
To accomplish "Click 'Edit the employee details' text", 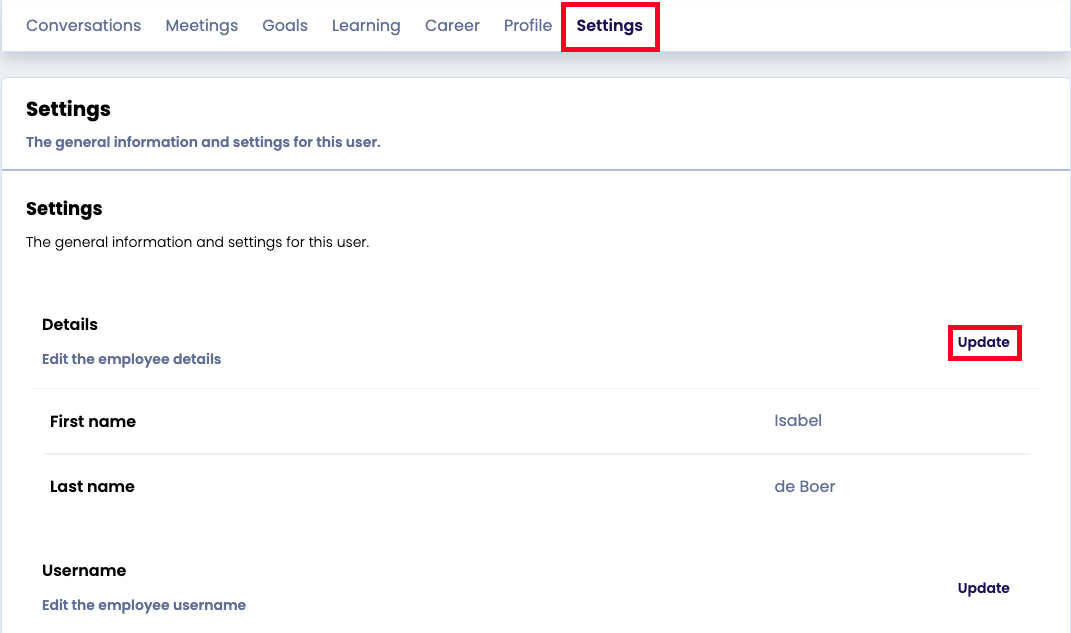I will [x=131, y=359].
